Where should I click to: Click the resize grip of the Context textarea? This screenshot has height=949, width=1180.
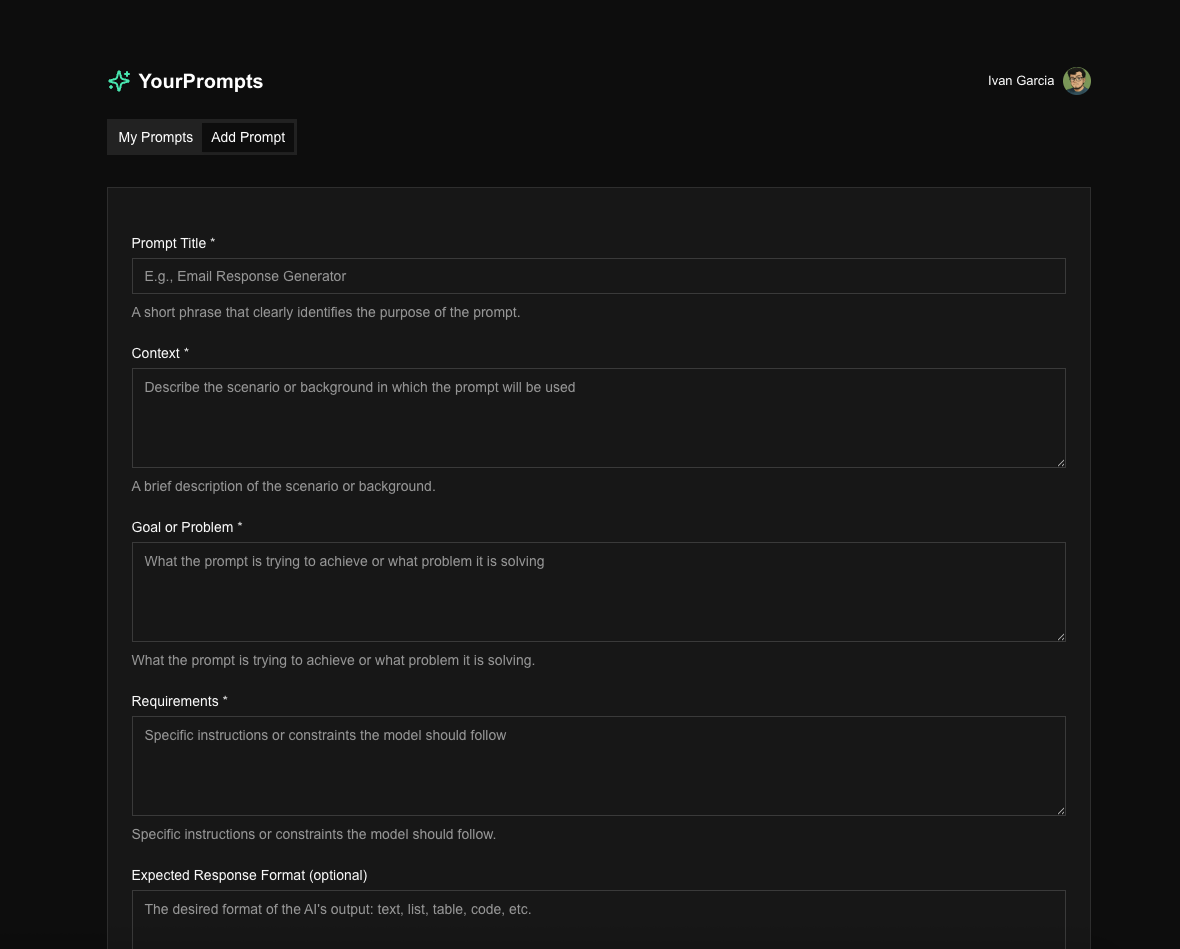click(x=1061, y=461)
